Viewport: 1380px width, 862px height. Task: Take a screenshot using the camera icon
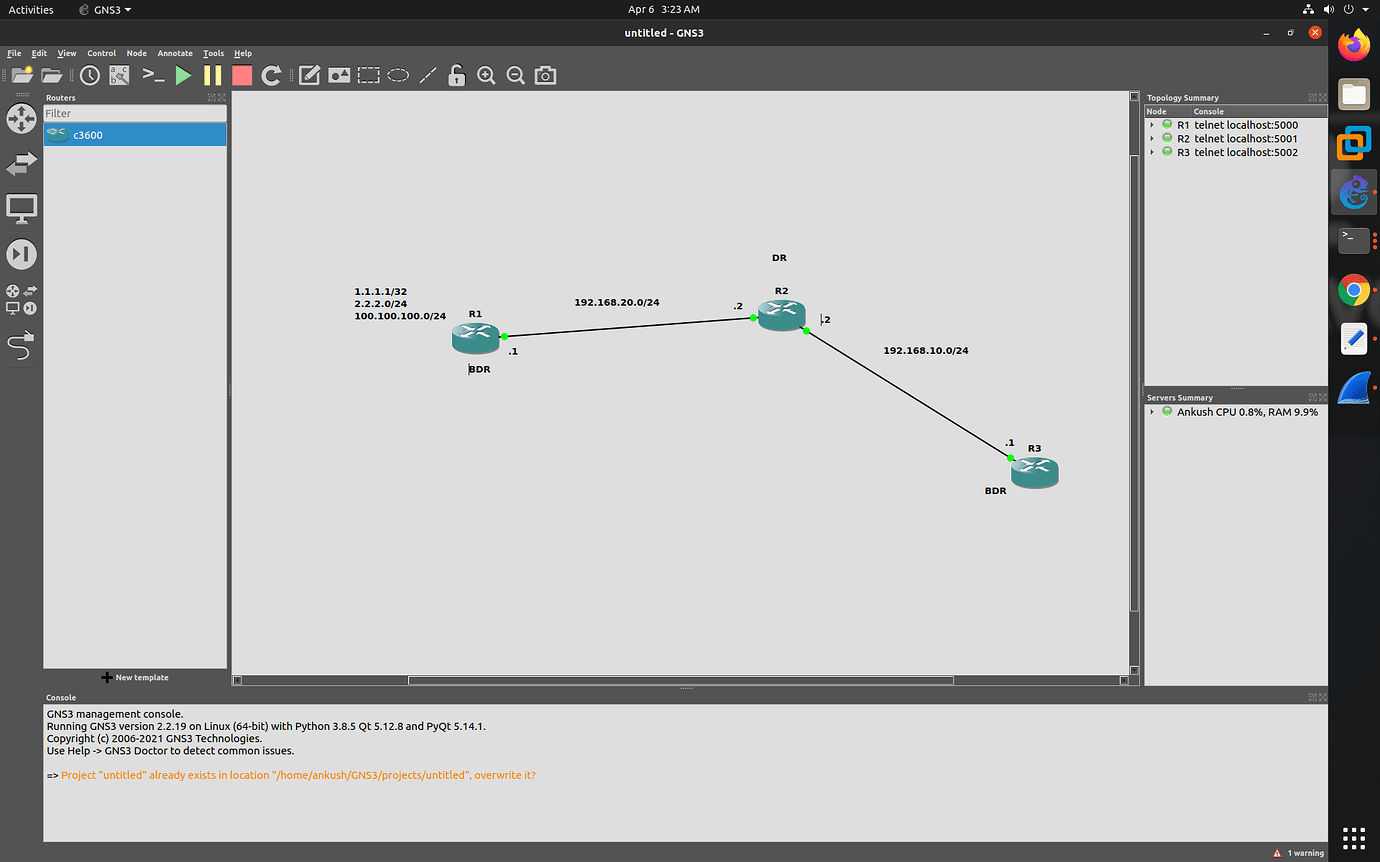(545, 75)
